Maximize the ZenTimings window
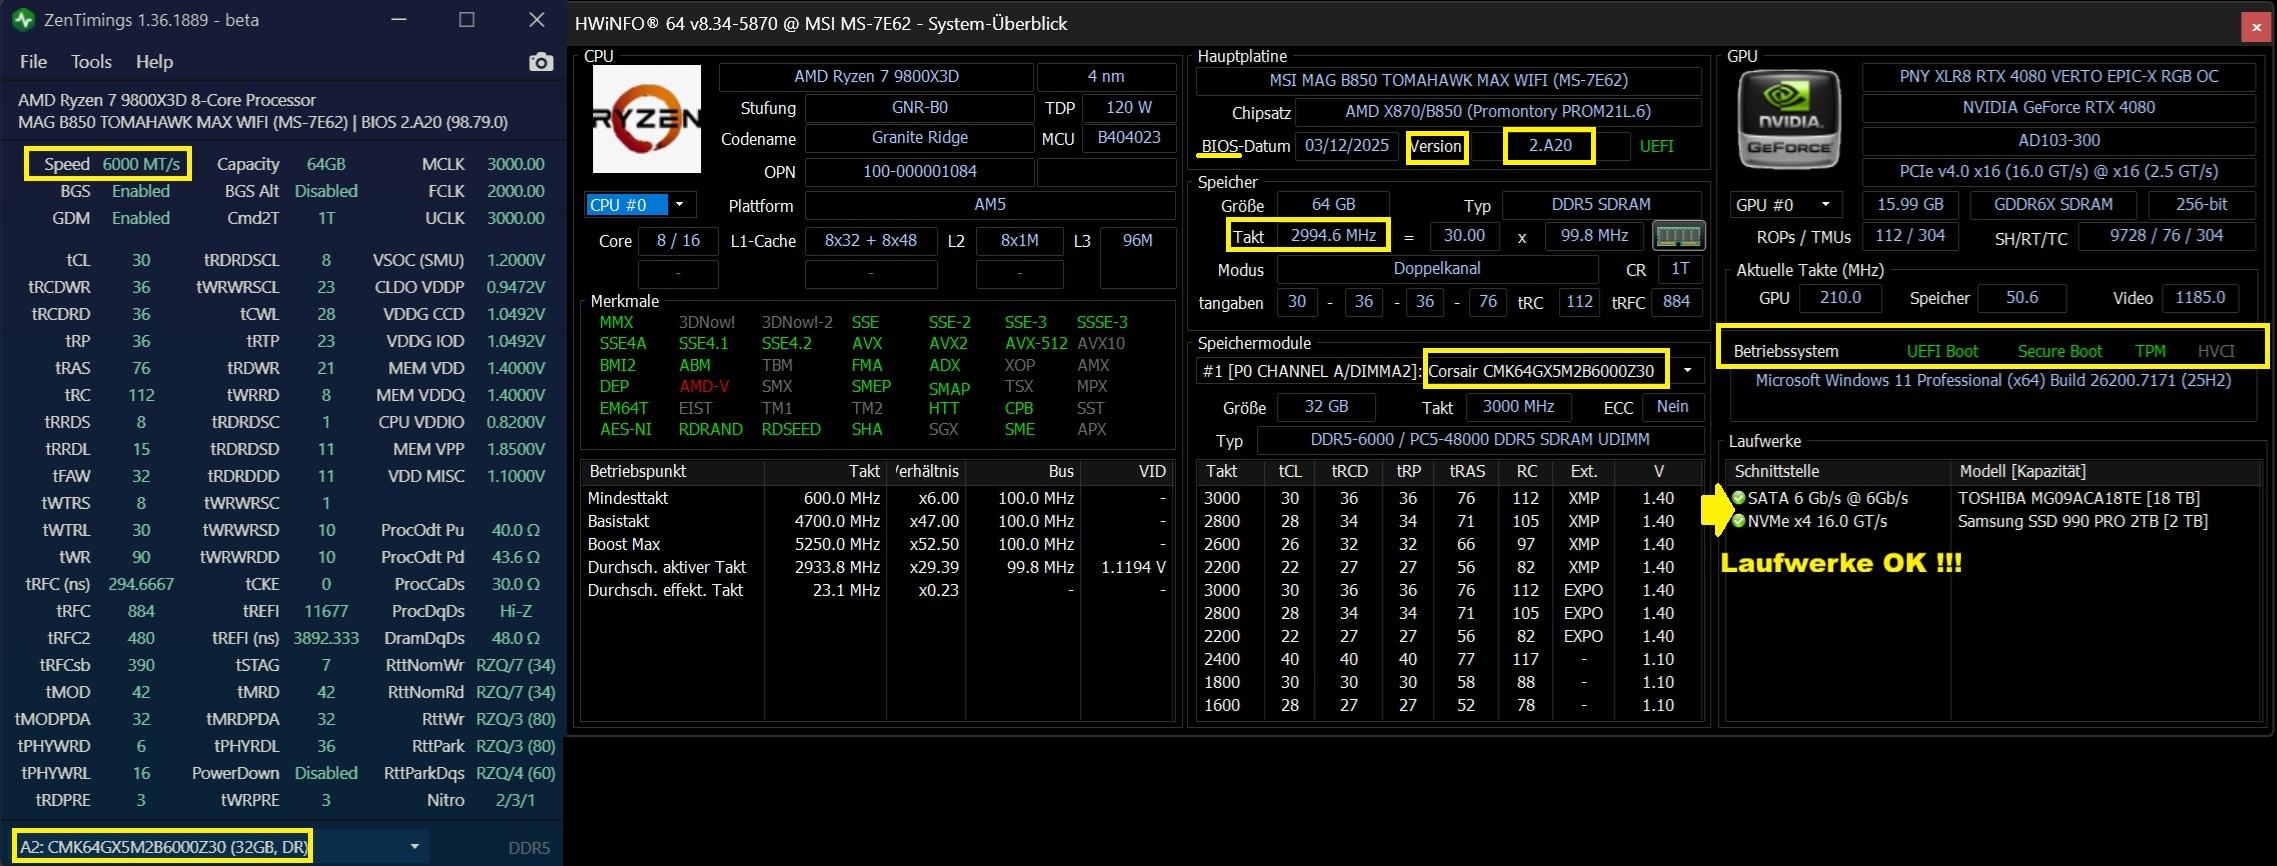This screenshot has height=866, width=2277. (467, 20)
